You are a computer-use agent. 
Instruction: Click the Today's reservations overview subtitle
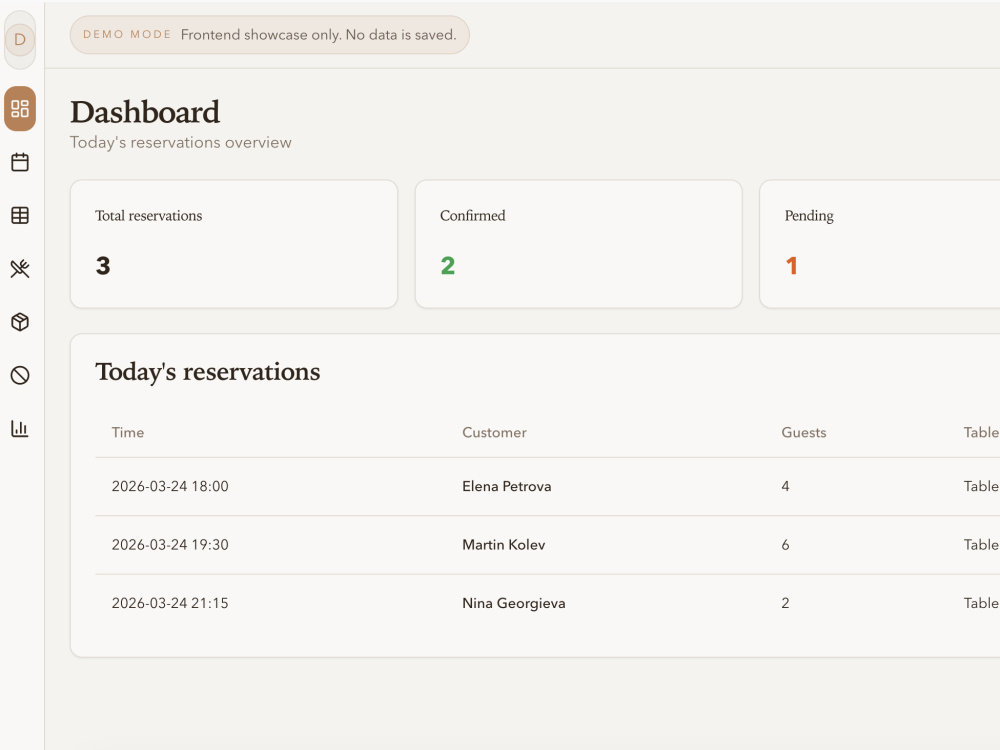180,142
